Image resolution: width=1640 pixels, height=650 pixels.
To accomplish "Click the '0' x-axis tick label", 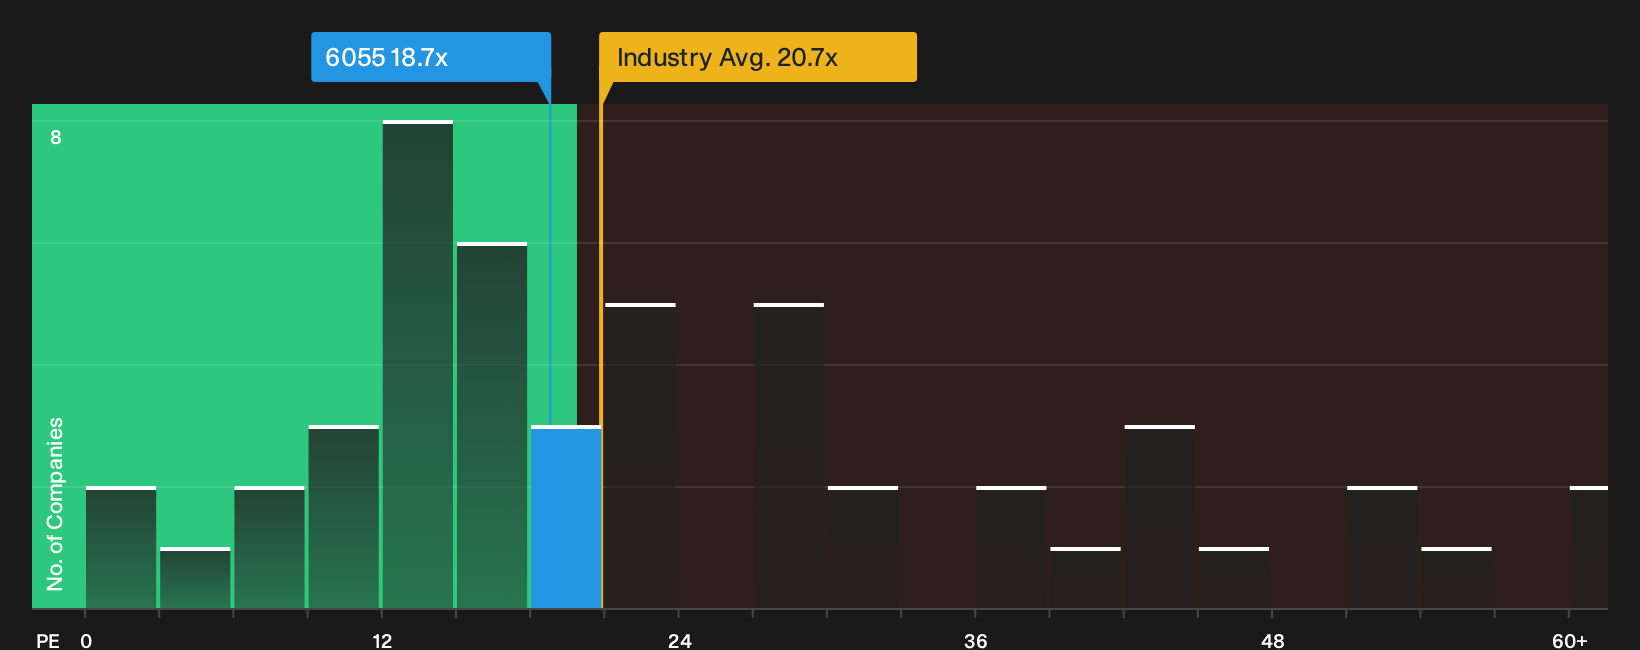I will (x=86, y=640).
